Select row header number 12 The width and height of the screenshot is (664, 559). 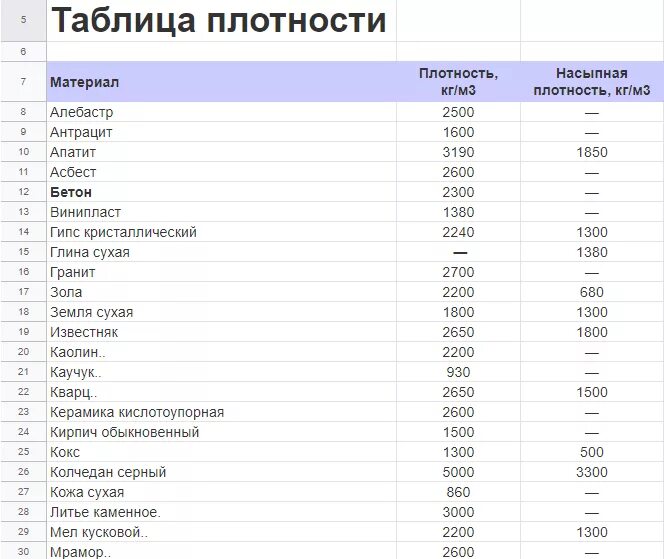[x=23, y=192]
